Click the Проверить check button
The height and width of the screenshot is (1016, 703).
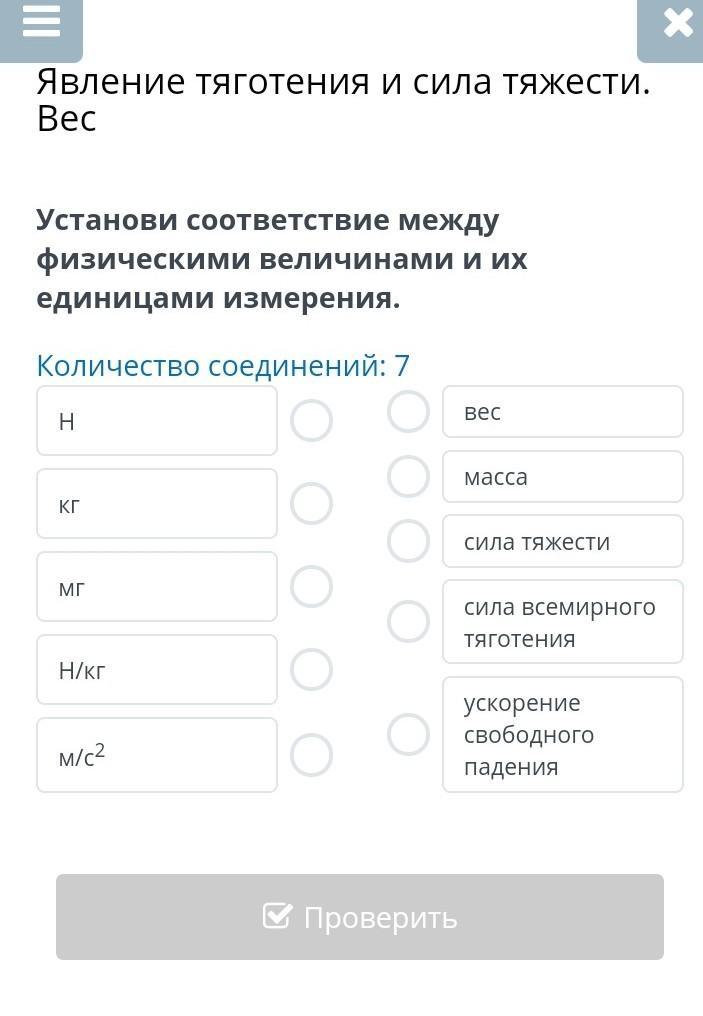(360, 917)
